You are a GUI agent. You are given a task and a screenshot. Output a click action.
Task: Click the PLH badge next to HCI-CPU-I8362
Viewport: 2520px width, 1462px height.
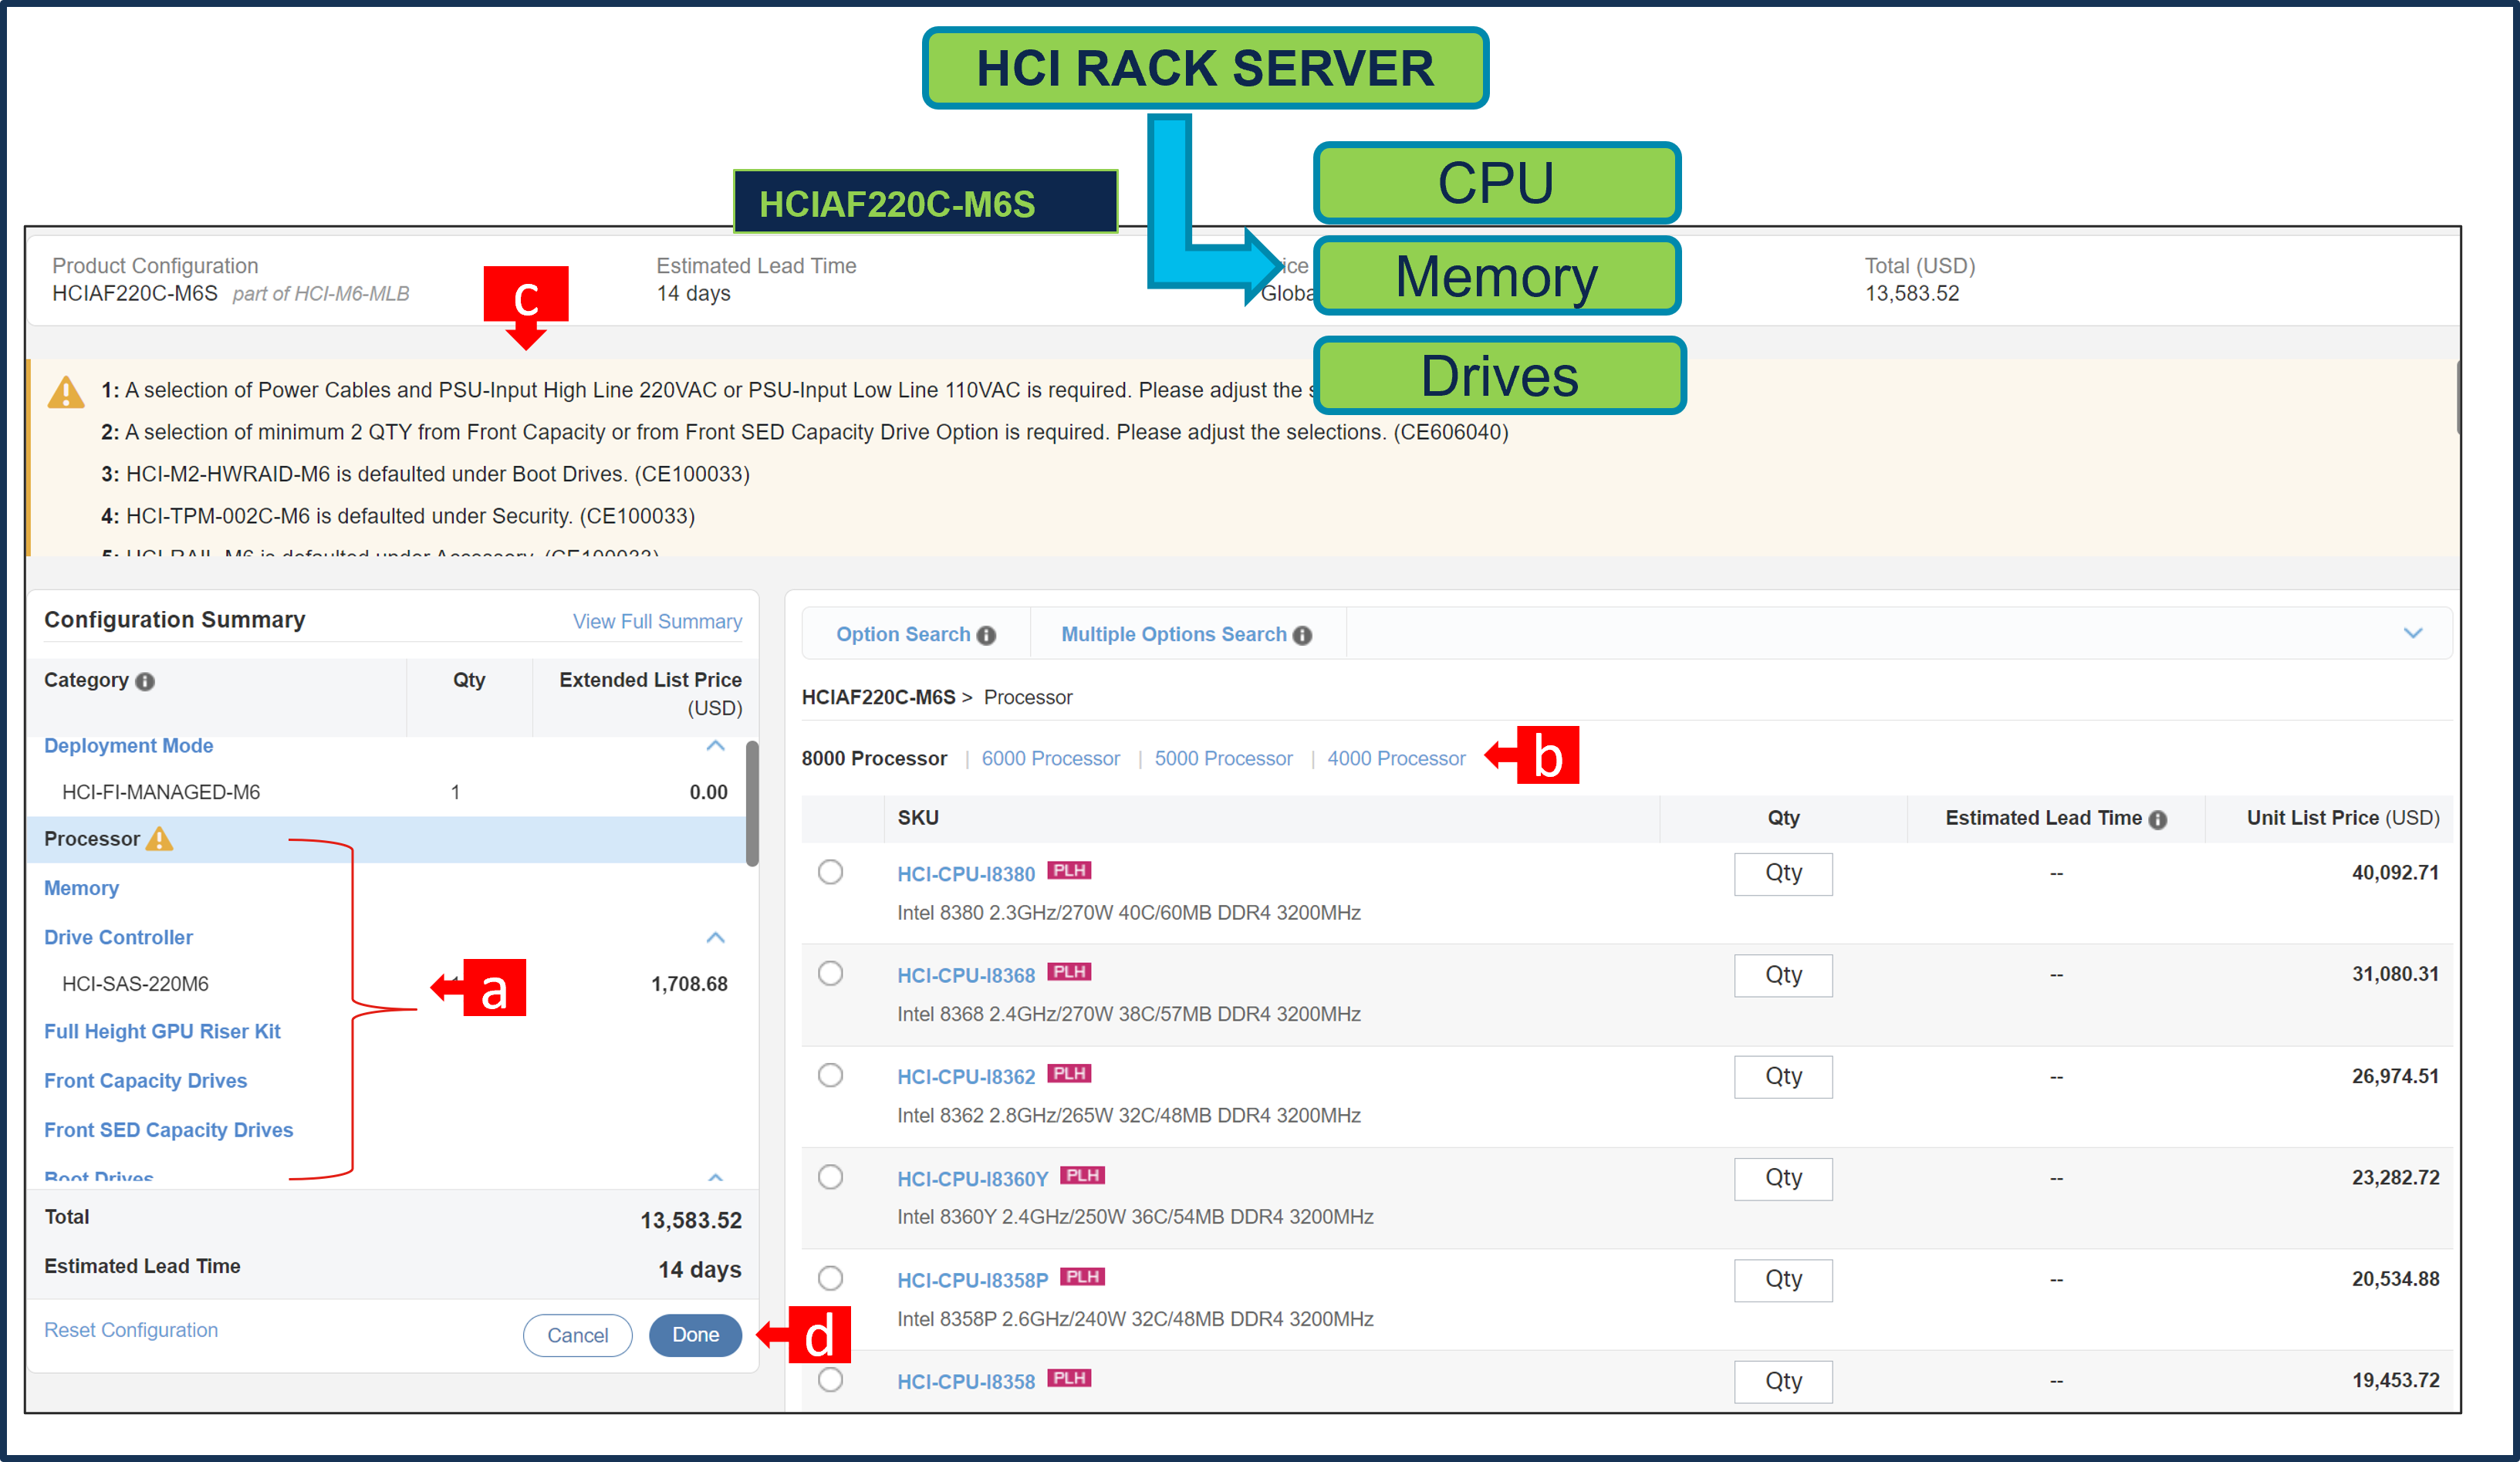(x=1069, y=1073)
